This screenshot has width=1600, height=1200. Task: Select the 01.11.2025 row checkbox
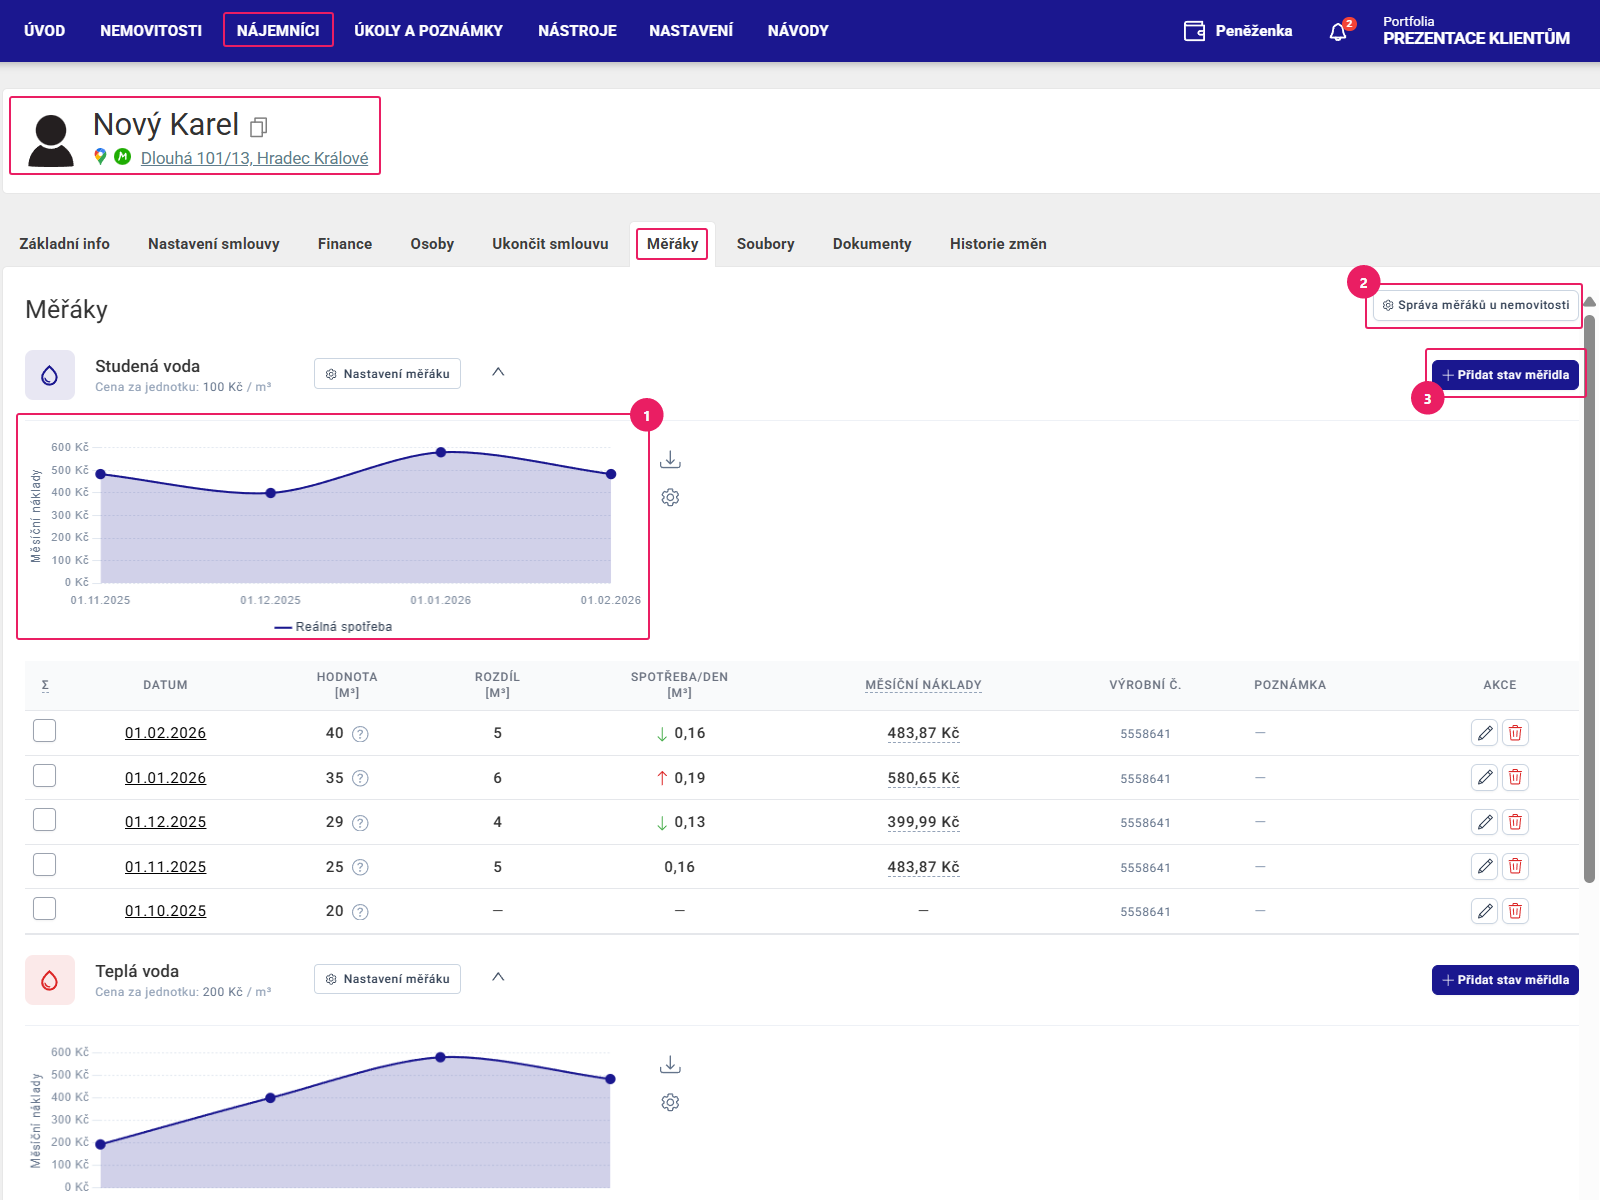[x=44, y=864]
